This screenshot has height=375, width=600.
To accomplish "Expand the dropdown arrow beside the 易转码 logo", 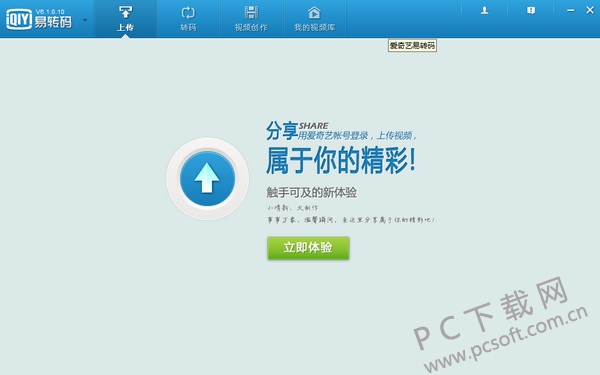I will point(85,20).
